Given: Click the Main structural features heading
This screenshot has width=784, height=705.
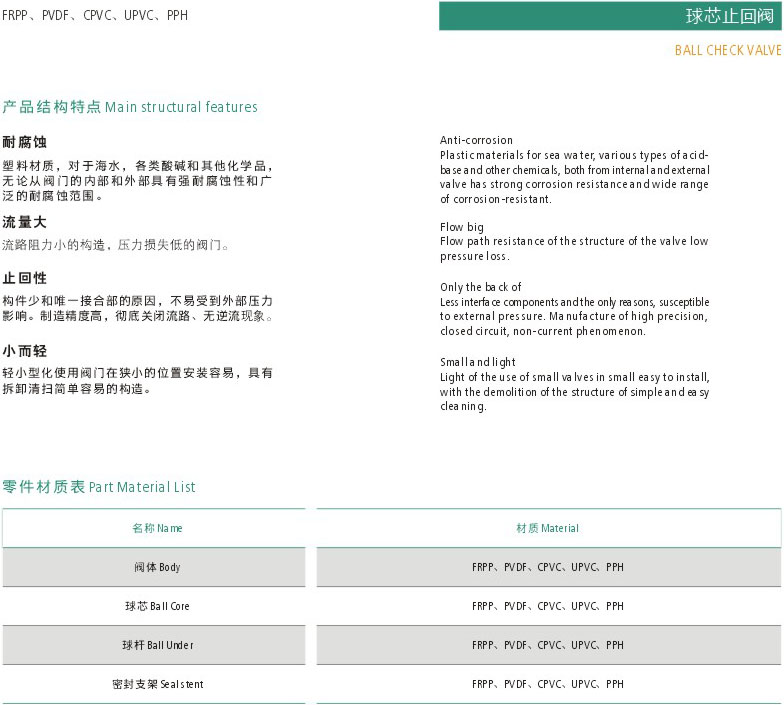Looking at the screenshot, I should point(130,107).
